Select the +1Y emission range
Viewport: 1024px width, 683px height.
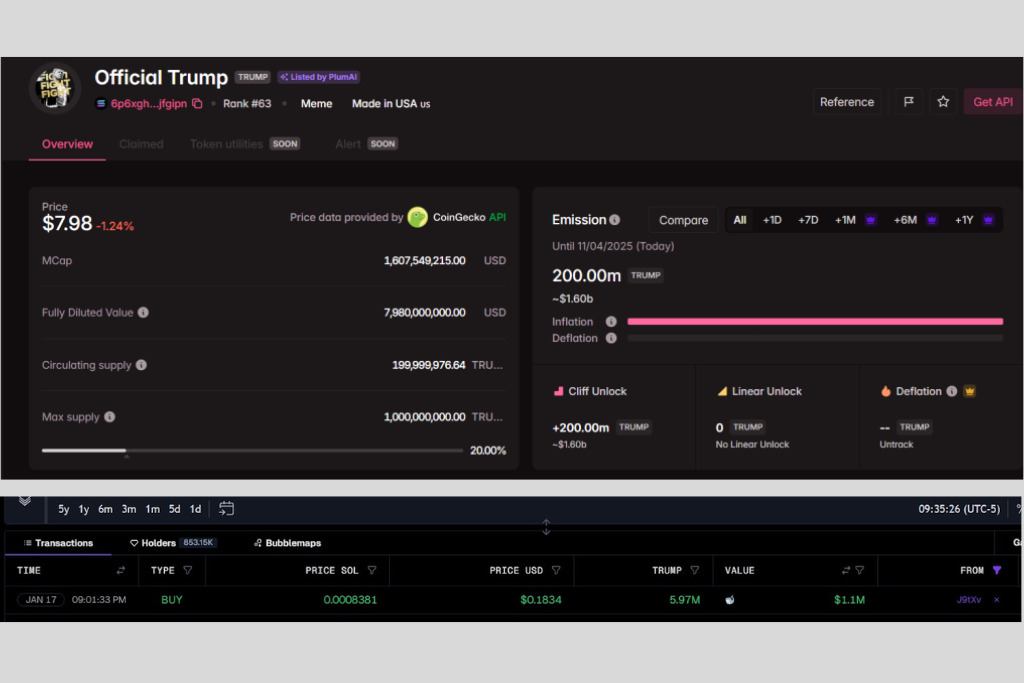click(x=974, y=220)
